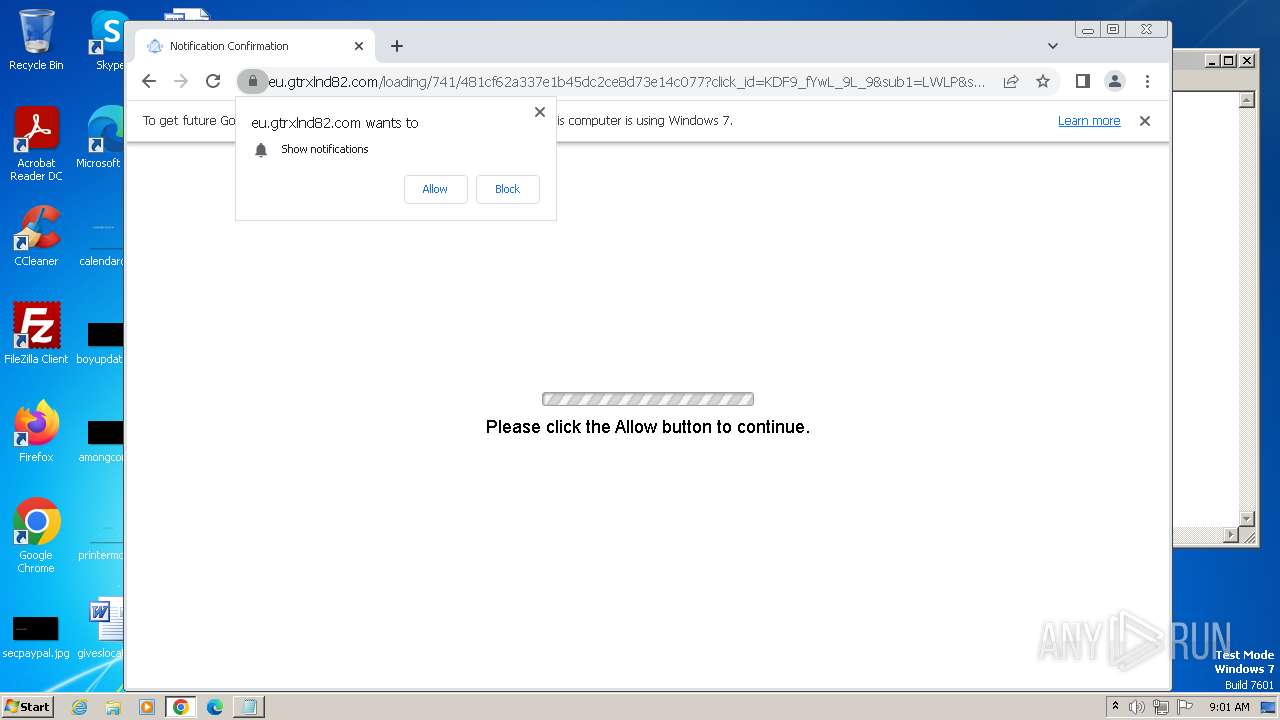Show hidden tray icons arrow
This screenshot has height=720, width=1280.
tap(1115, 706)
